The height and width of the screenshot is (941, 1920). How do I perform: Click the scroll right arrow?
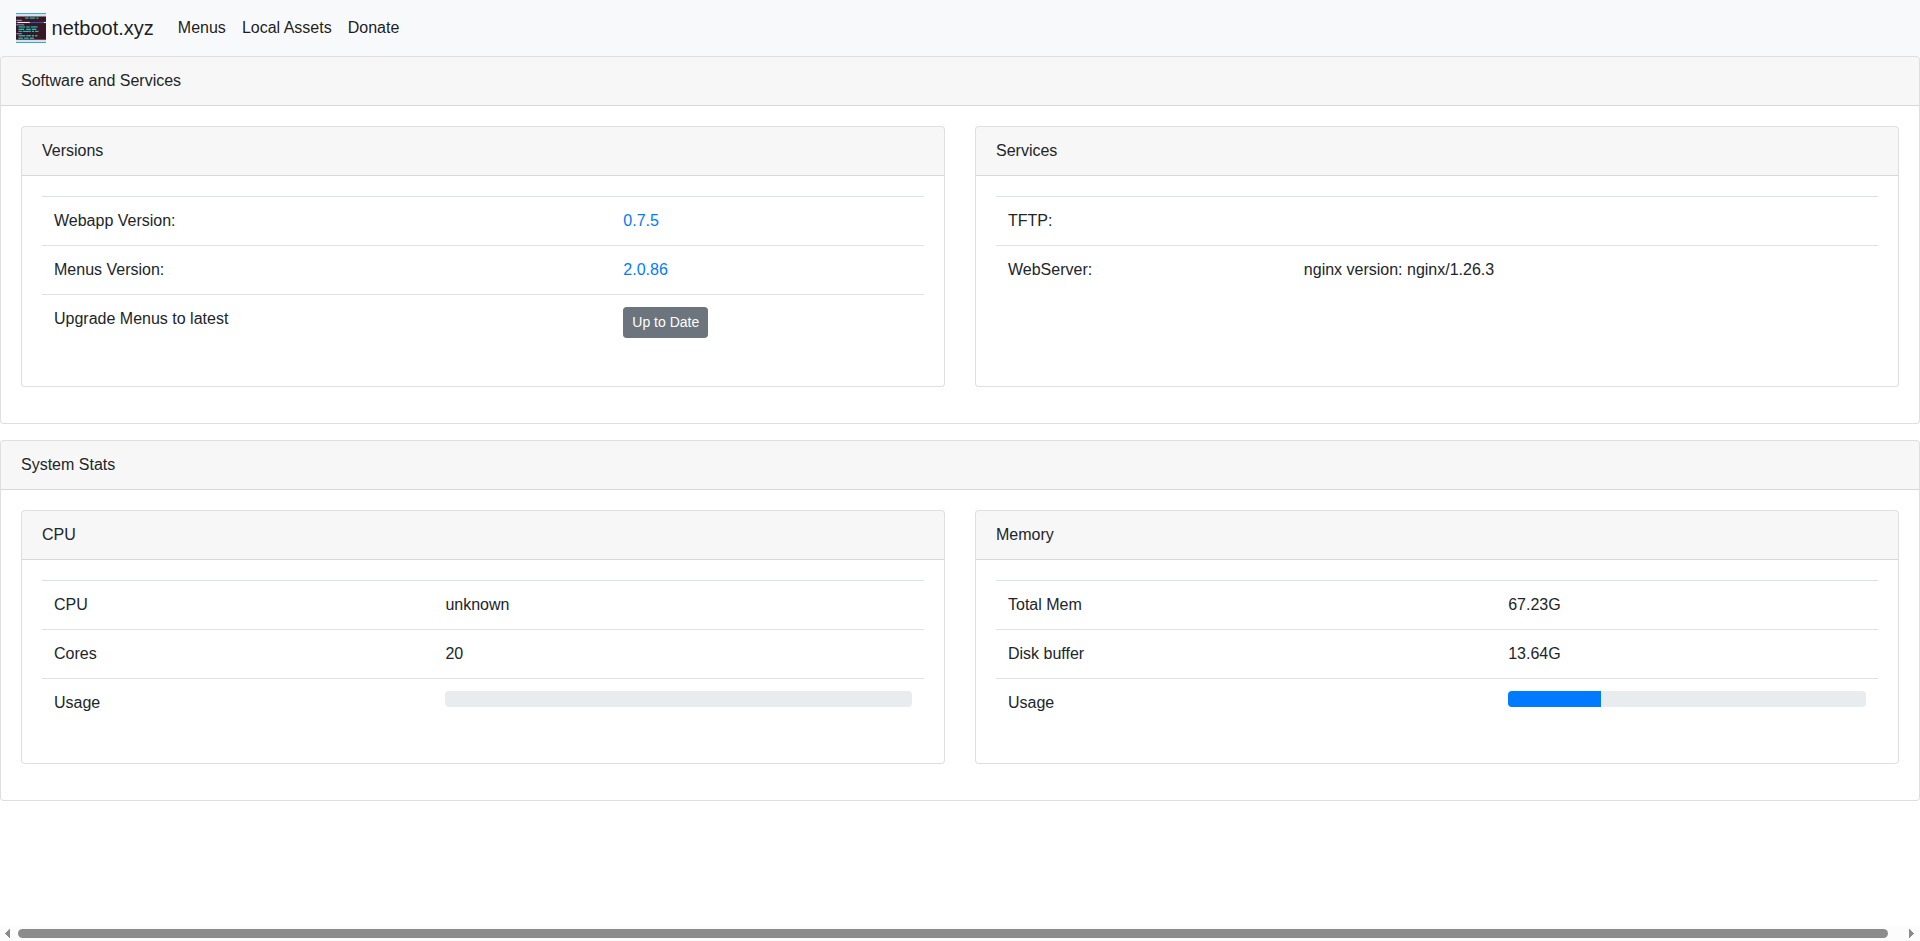[x=1911, y=933]
